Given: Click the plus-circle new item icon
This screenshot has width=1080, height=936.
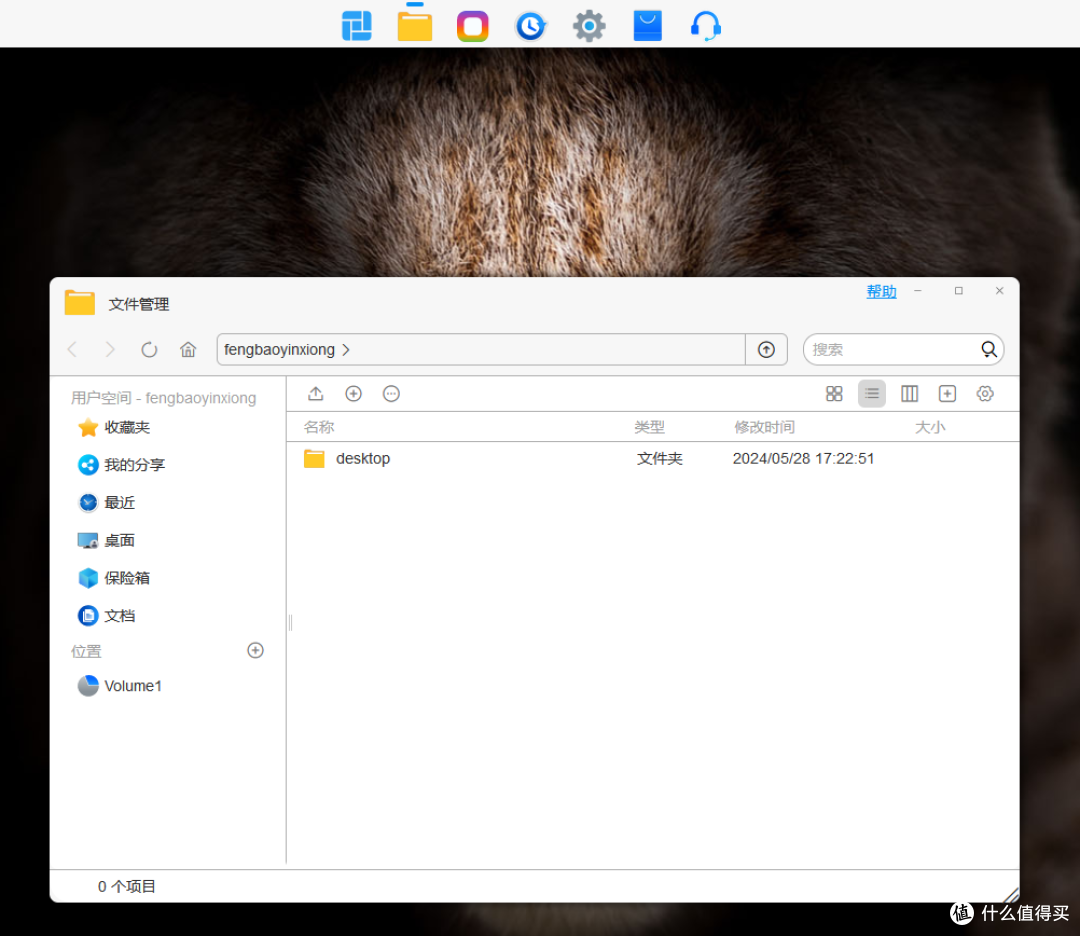Looking at the screenshot, I should tap(353, 393).
